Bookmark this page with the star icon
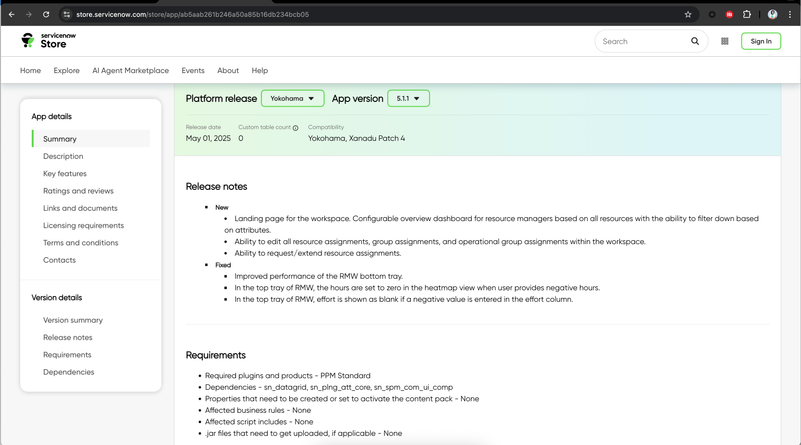Screen dimensions: 801x445 pos(688,14)
